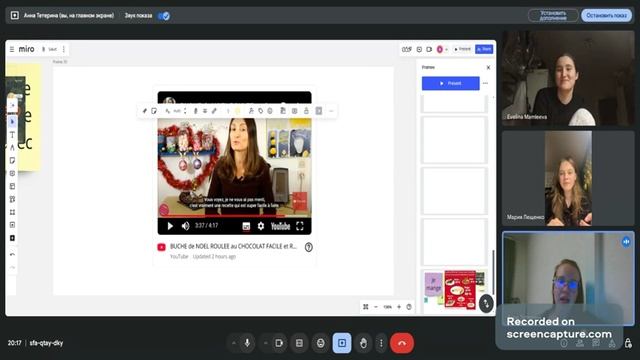The height and width of the screenshot is (360, 640).
Task: Select the sticky note tool in Miro toolbar
Action: 12,160
